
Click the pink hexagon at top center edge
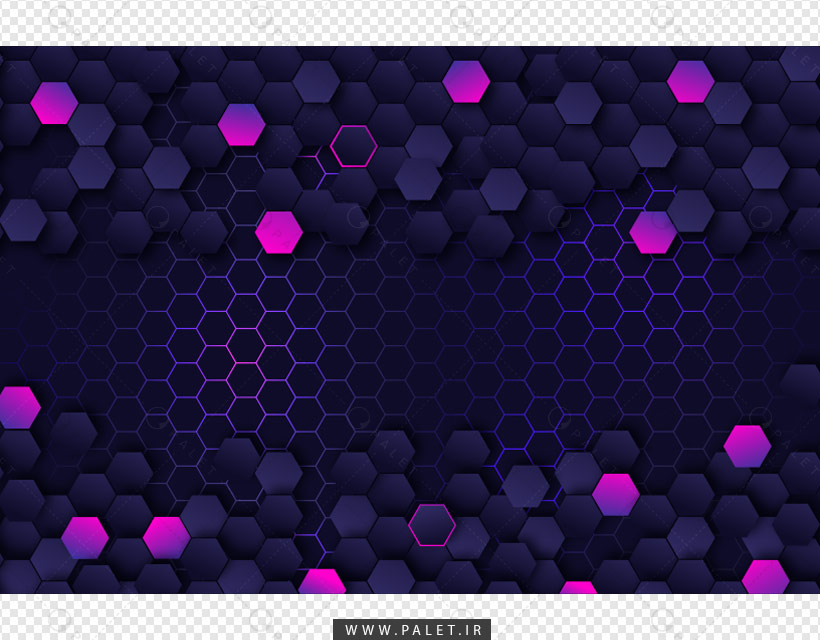(x=466, y=82)
